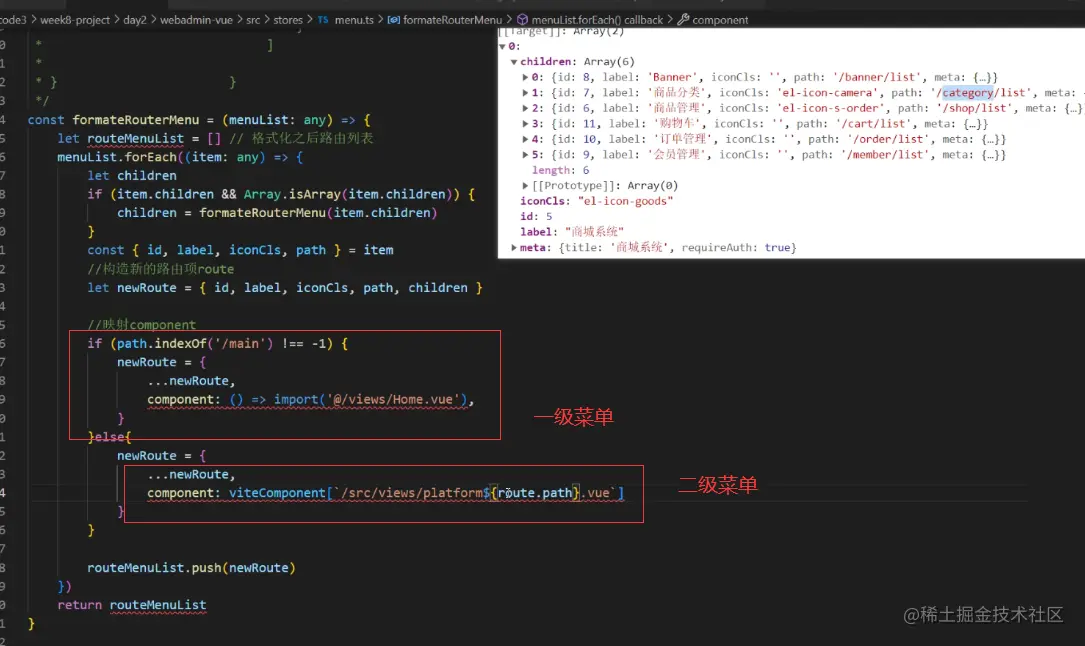Expand the id: 6 商品管理 entry
The width and height of the screenshot is (1085, 646).
(x=525, y=108)
